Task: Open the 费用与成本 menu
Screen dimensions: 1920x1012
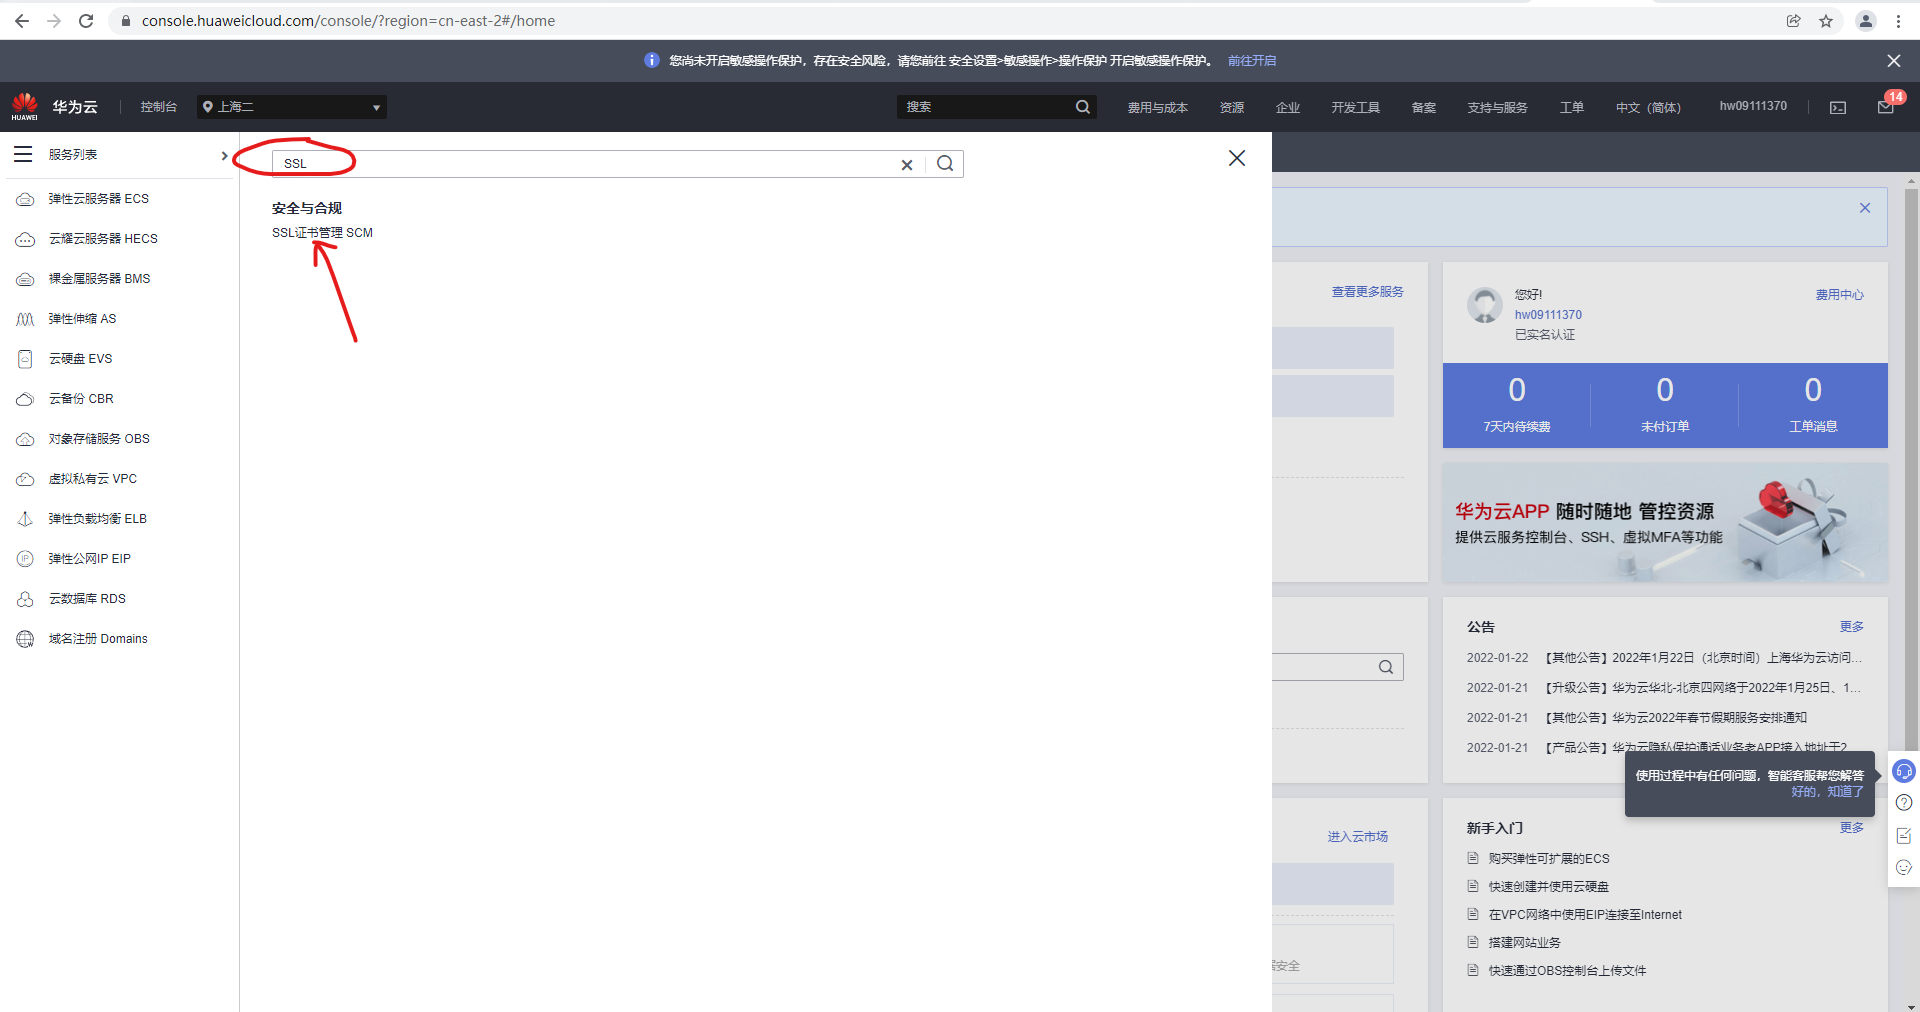Action: [x=1157, y=108]
